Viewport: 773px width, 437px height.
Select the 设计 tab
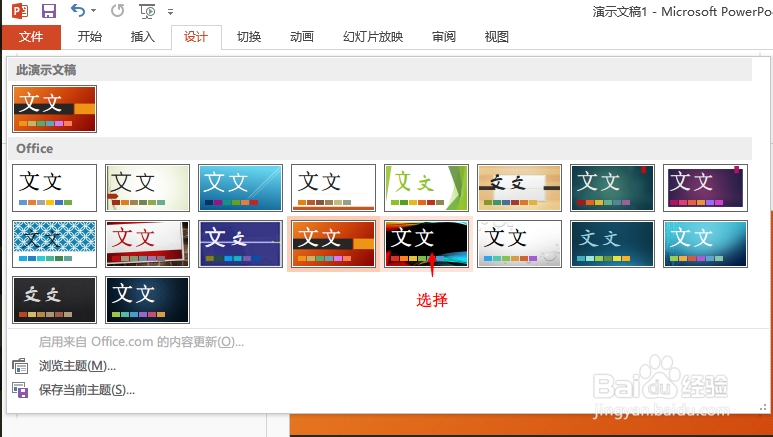click(196, 37)
